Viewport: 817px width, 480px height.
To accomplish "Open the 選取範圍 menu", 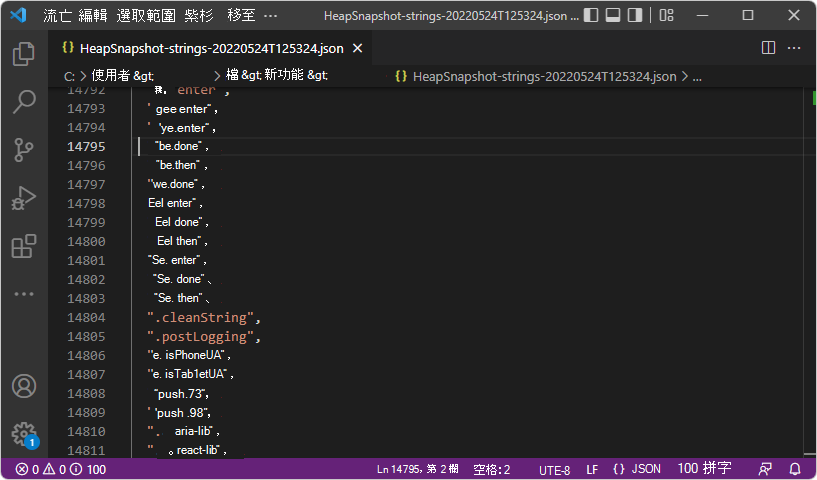I will coord(146,16).
